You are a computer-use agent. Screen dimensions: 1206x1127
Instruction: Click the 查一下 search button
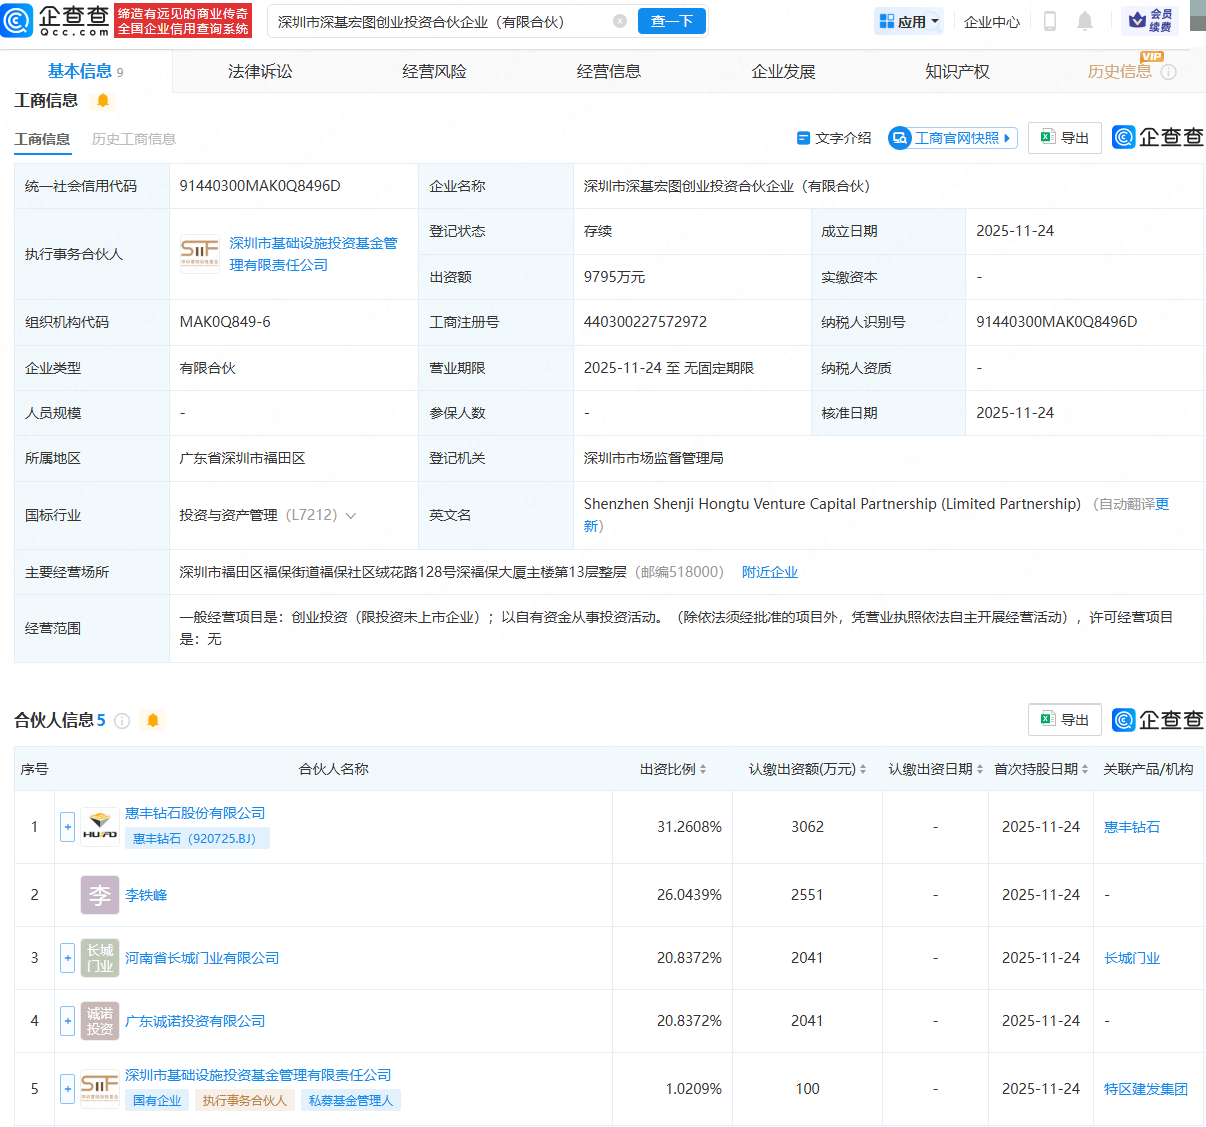click(671, 21)
